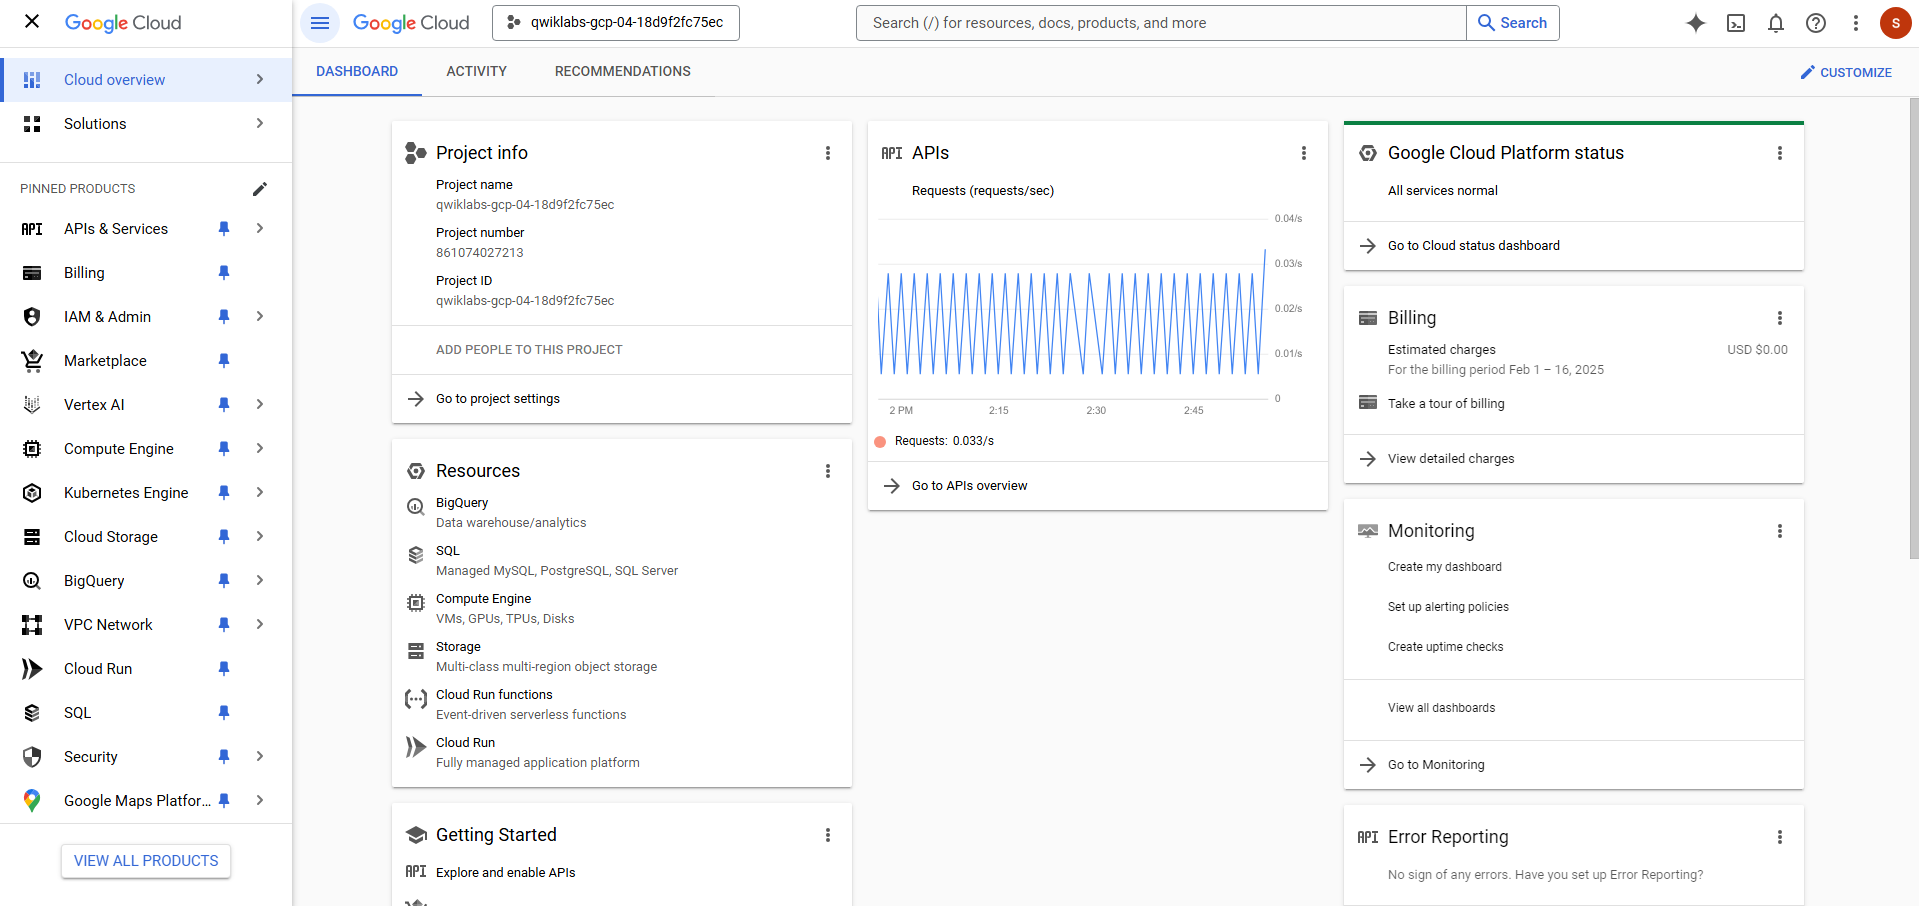This screenshot has width=1919, height=906.
Task: Unpin Billing from pinned products
Action: [224, 273]
